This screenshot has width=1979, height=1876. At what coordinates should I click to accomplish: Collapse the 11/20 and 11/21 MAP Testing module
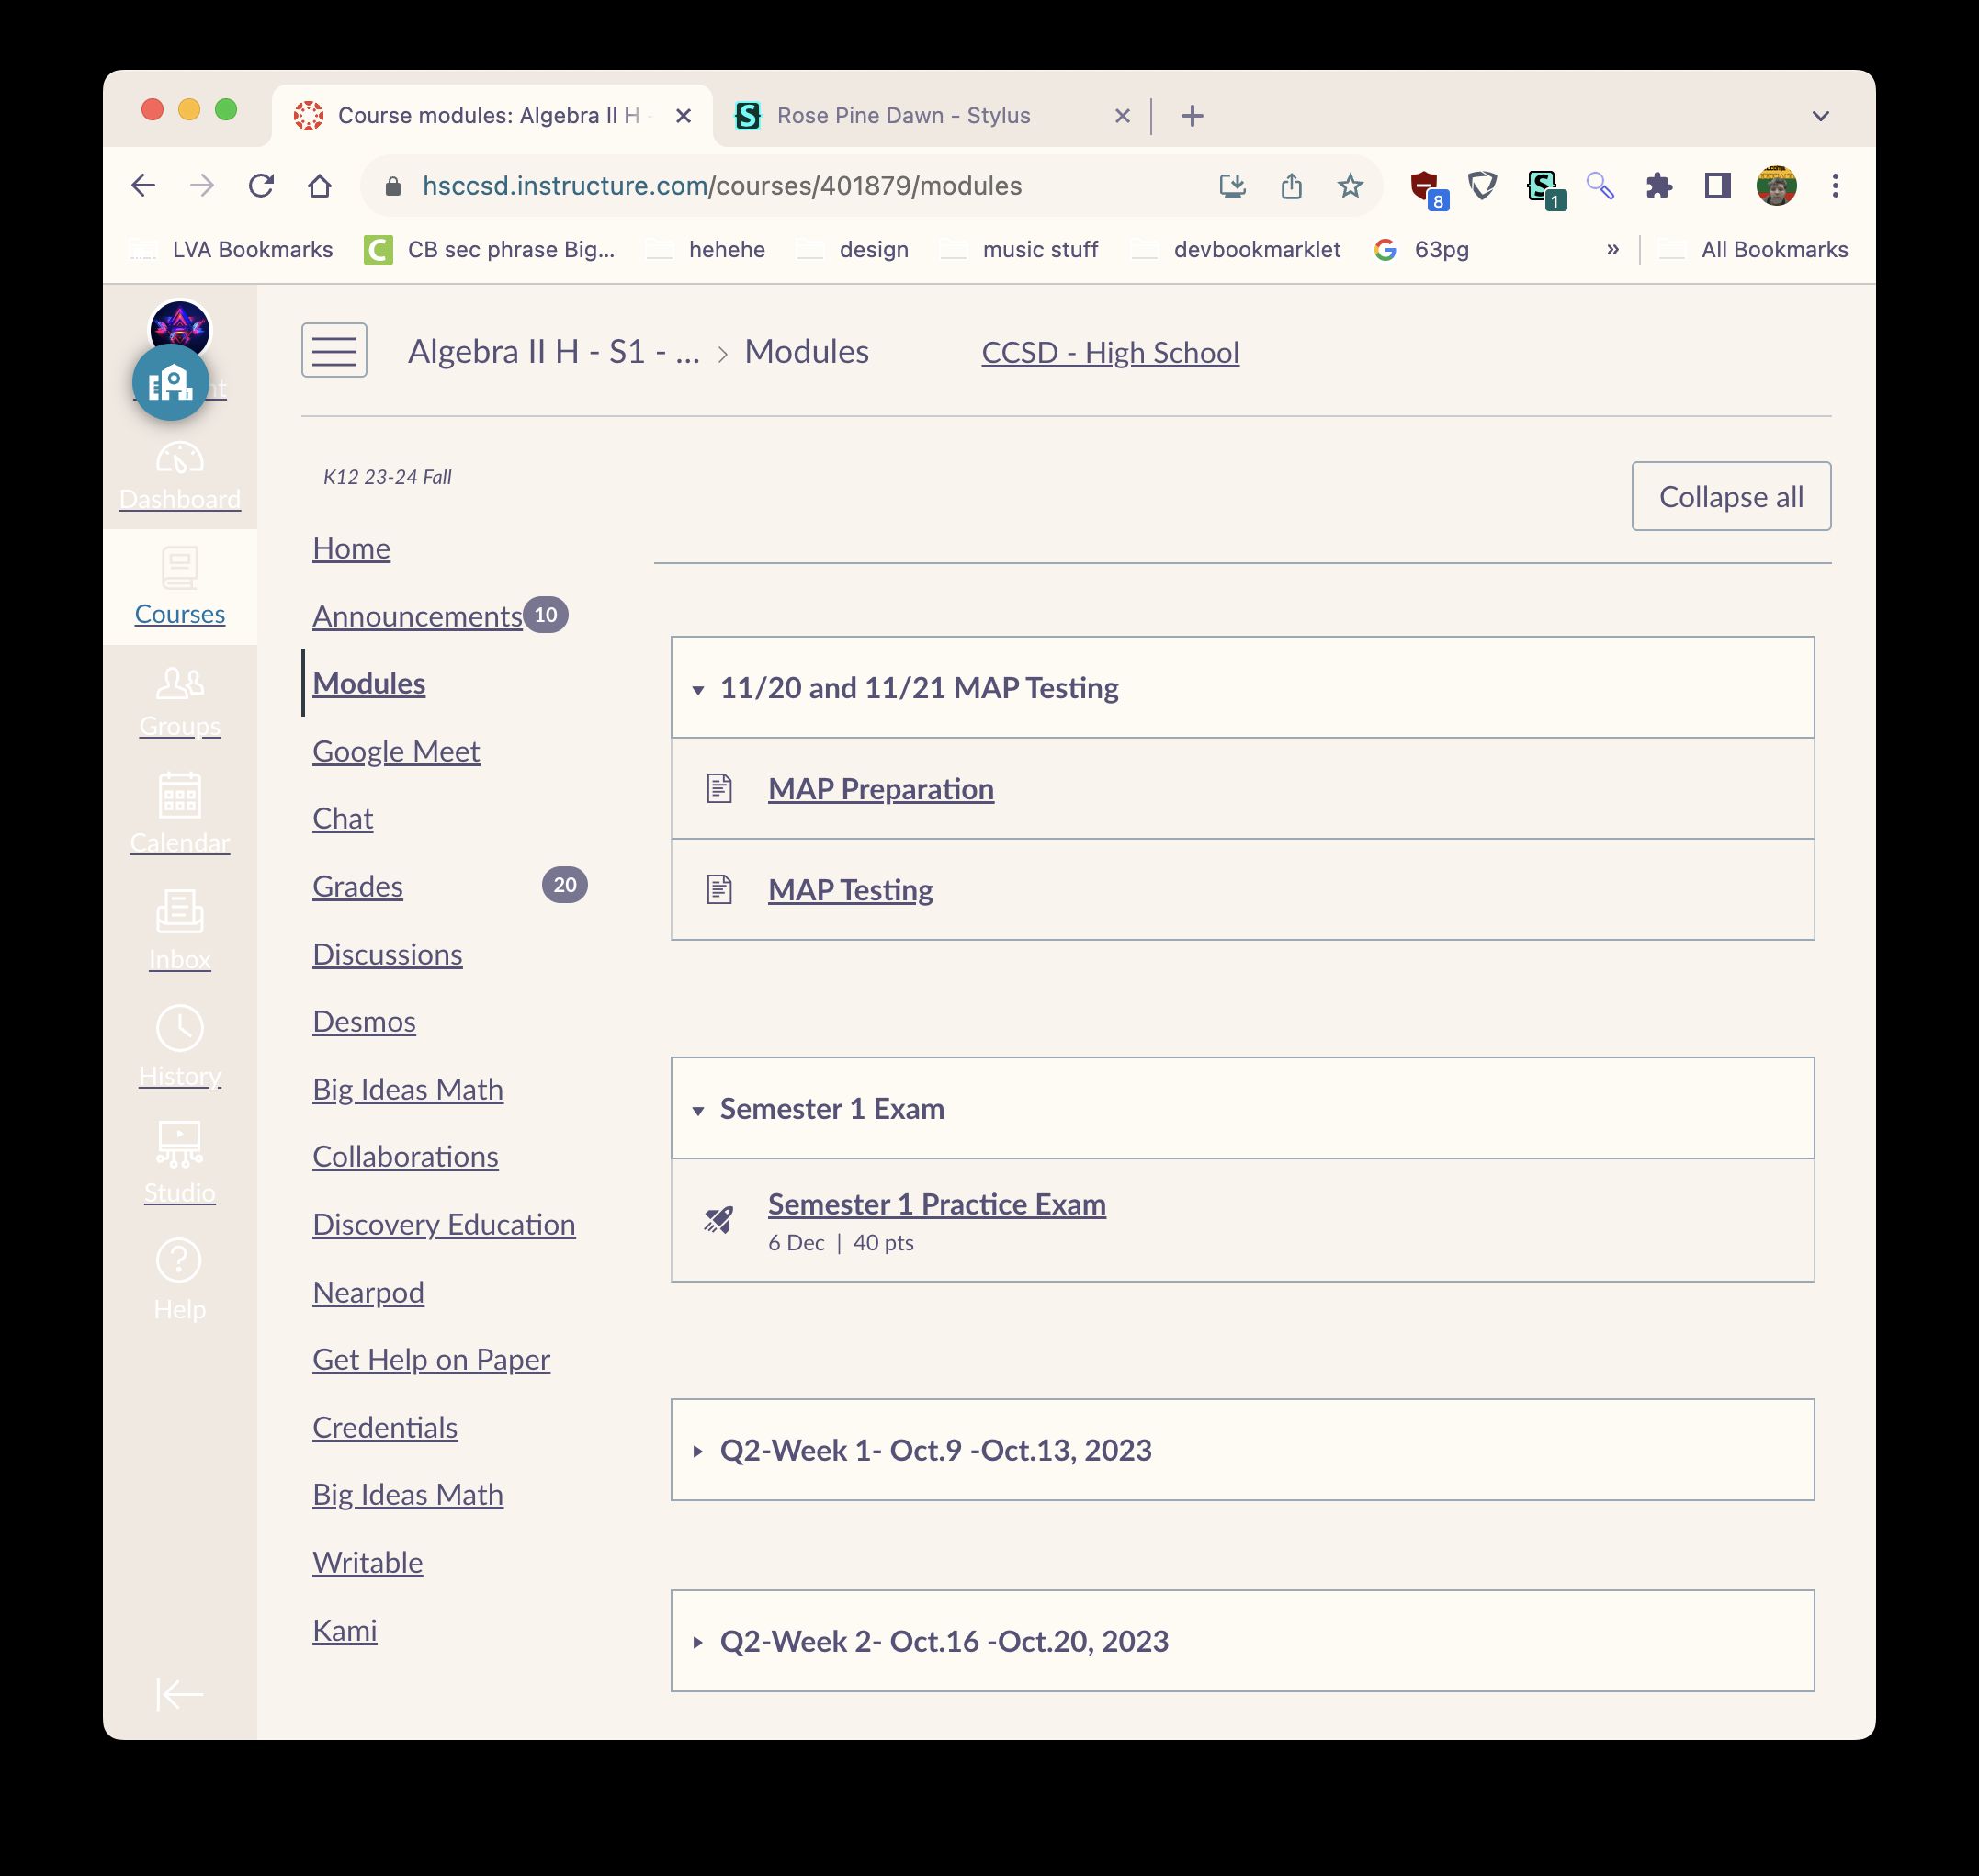point(700,687)
